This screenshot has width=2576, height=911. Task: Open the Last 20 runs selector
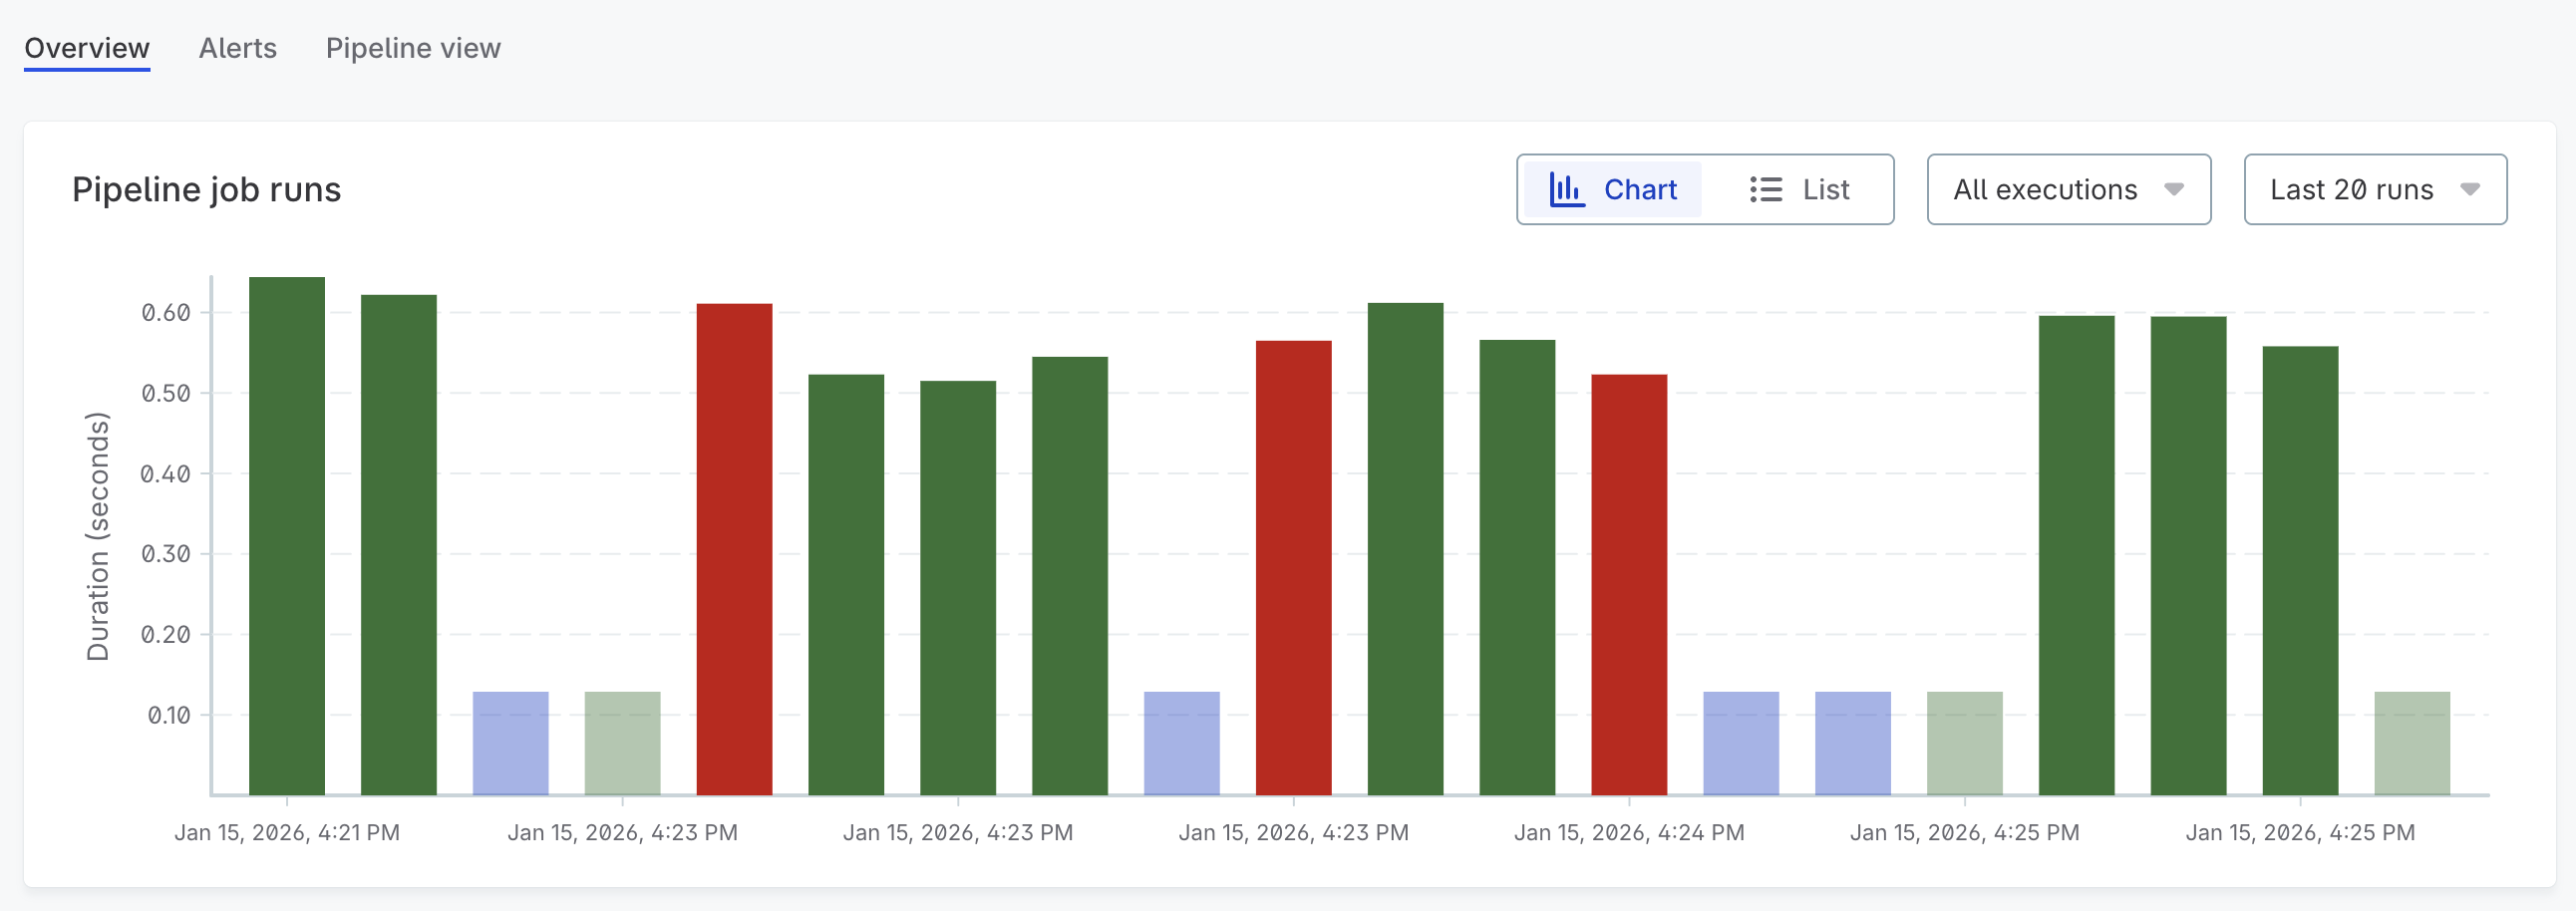click(x=2375, y=189)
